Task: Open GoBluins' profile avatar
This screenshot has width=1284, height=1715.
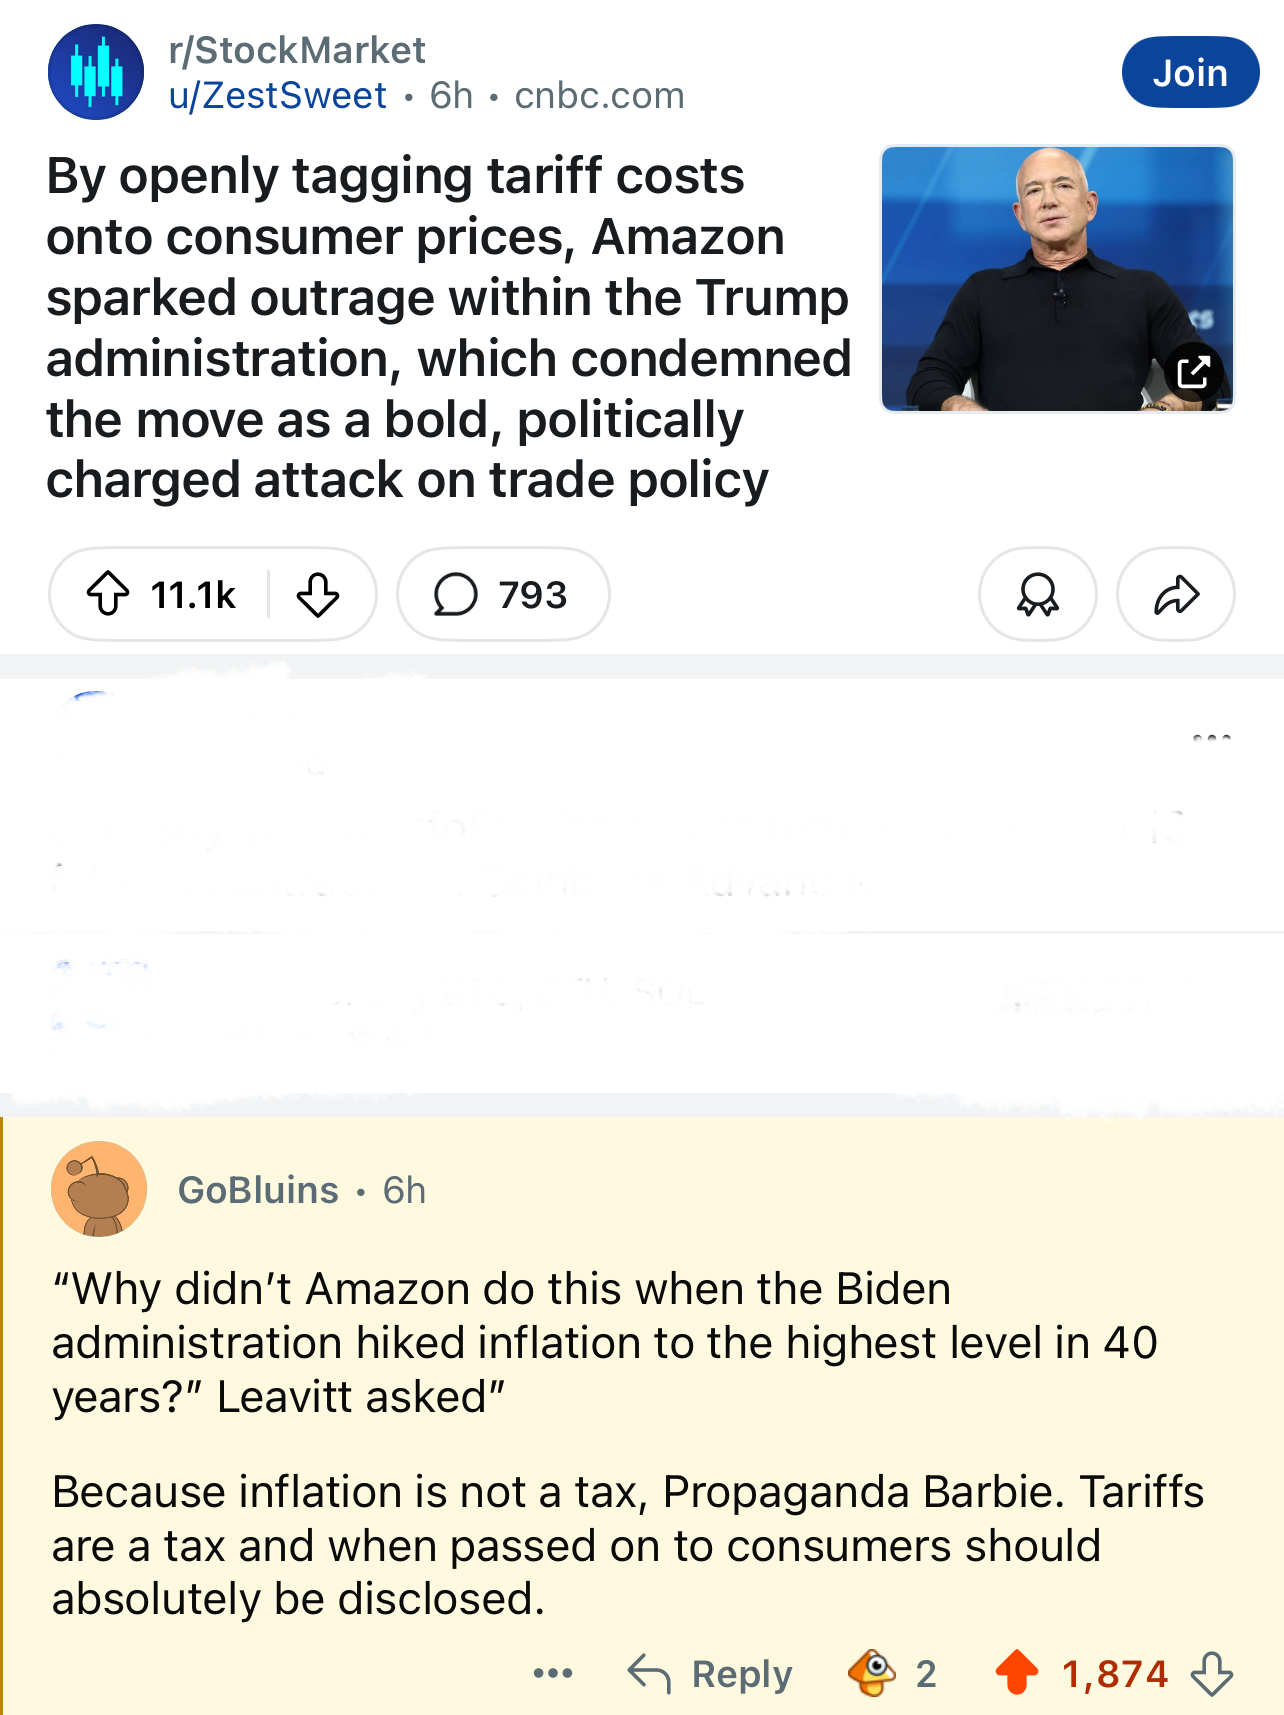Action: pyautogui.click(x=99, y=1189)
